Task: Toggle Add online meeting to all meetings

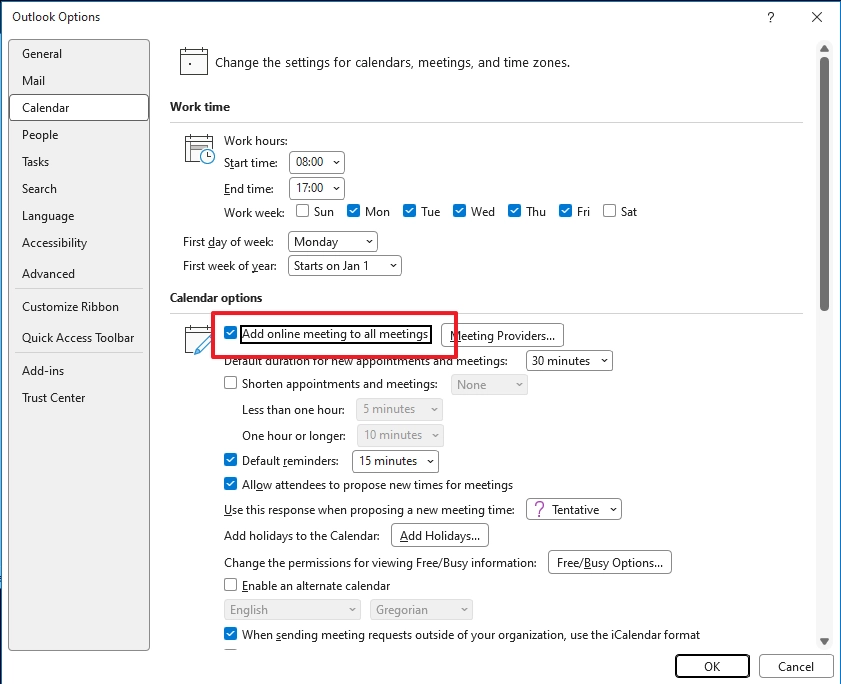Action: (231, 333)
